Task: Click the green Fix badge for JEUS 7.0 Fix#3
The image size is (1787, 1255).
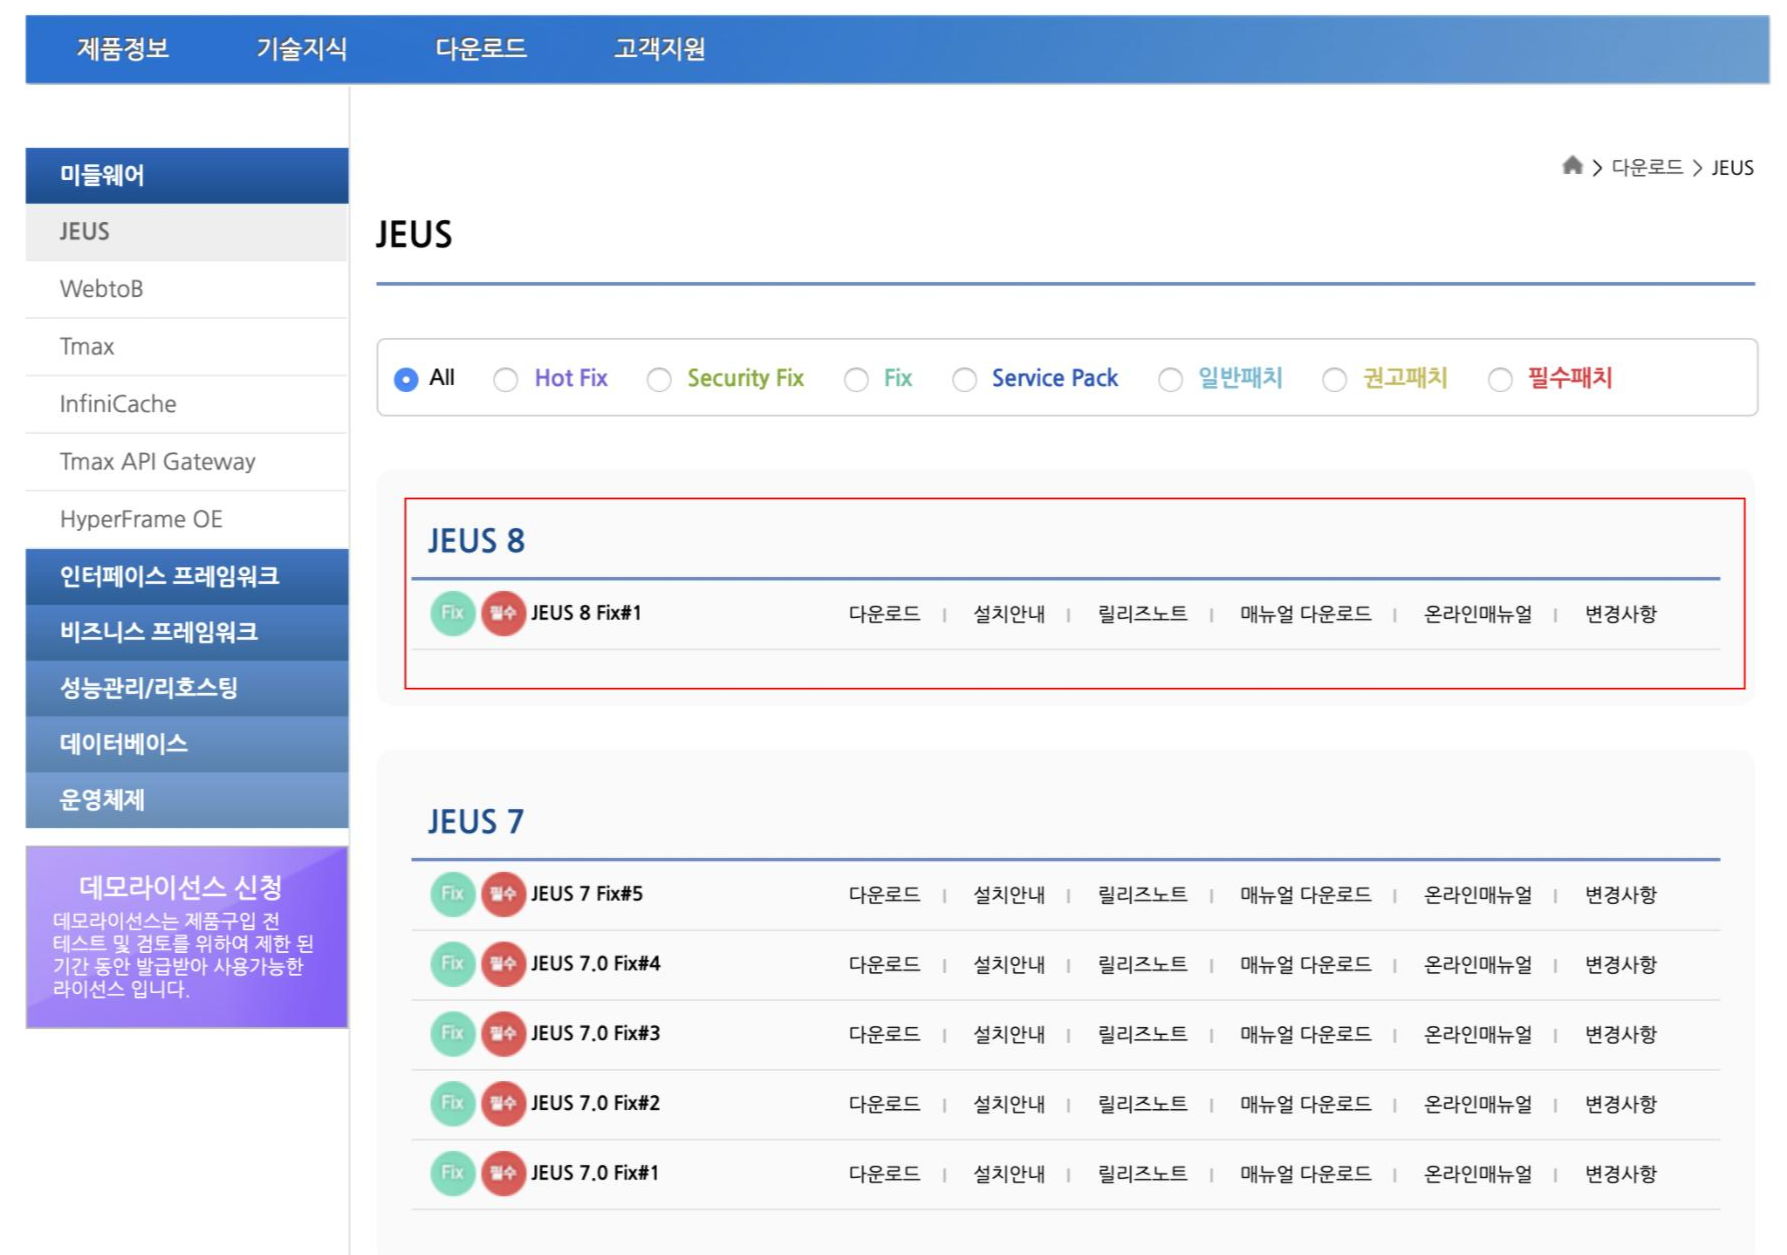Action: 453,1033
